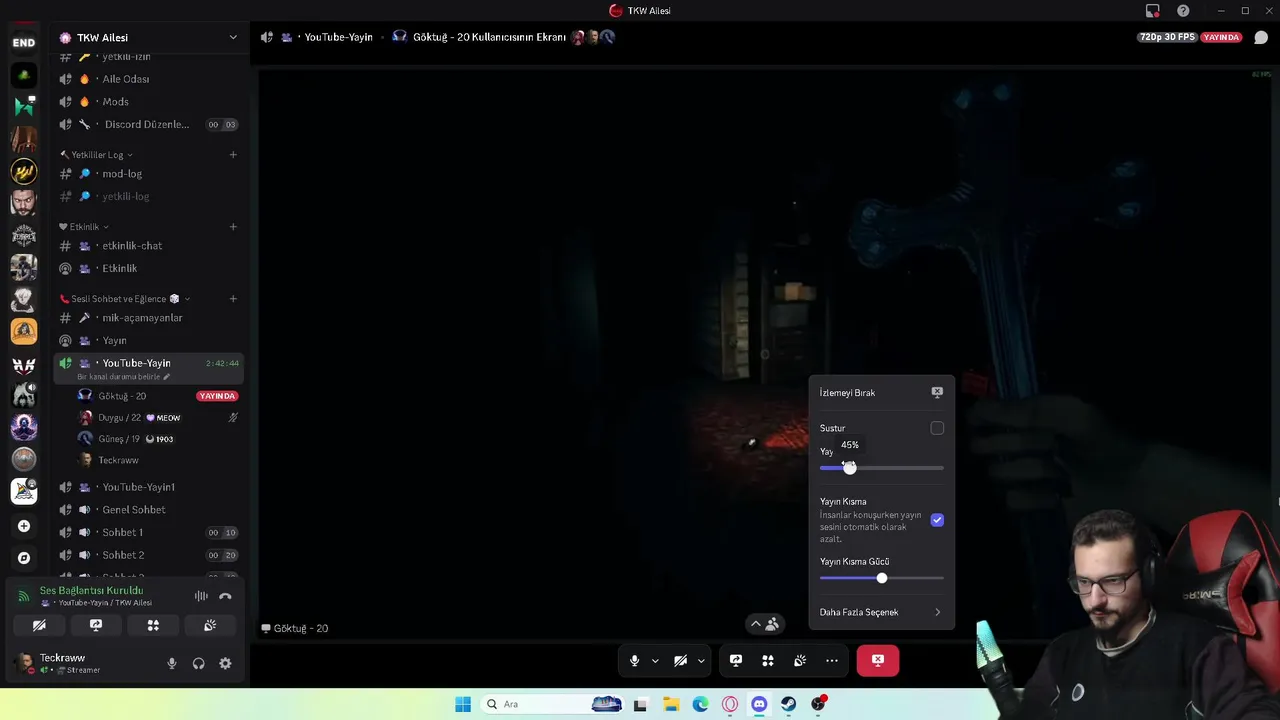Open the etkinlik-chat channel
This screenshot has height=720, width=1280.
[x=149, y=245]
